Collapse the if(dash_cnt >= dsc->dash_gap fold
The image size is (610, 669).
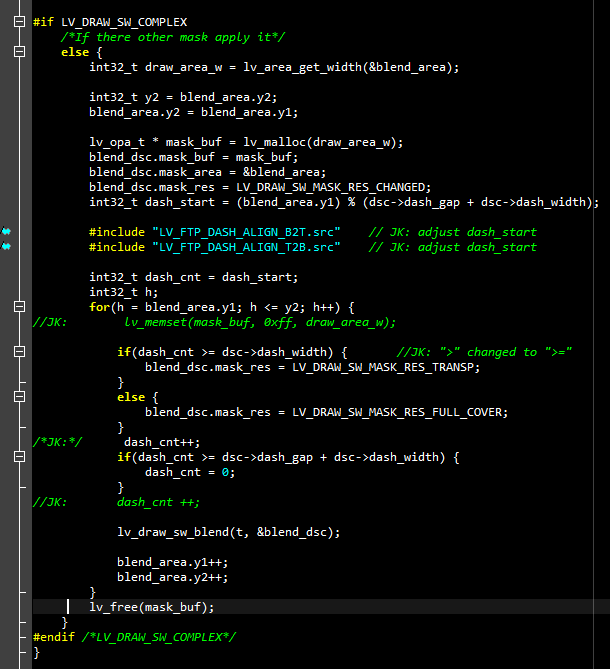[19, 457]
